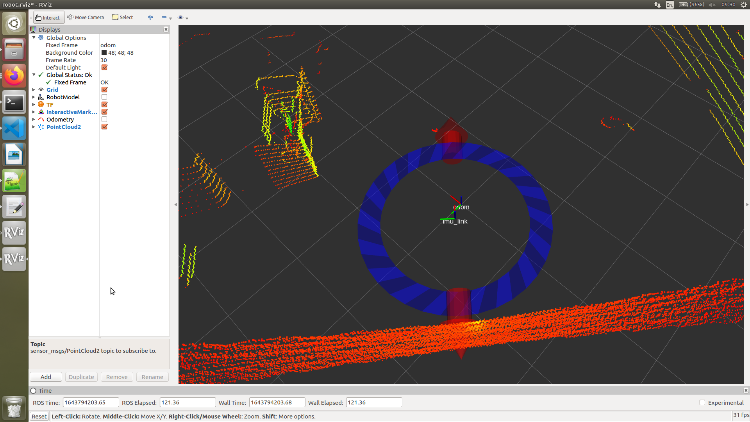Open Visual Studio Code from the dock

[x=14, y=127]
